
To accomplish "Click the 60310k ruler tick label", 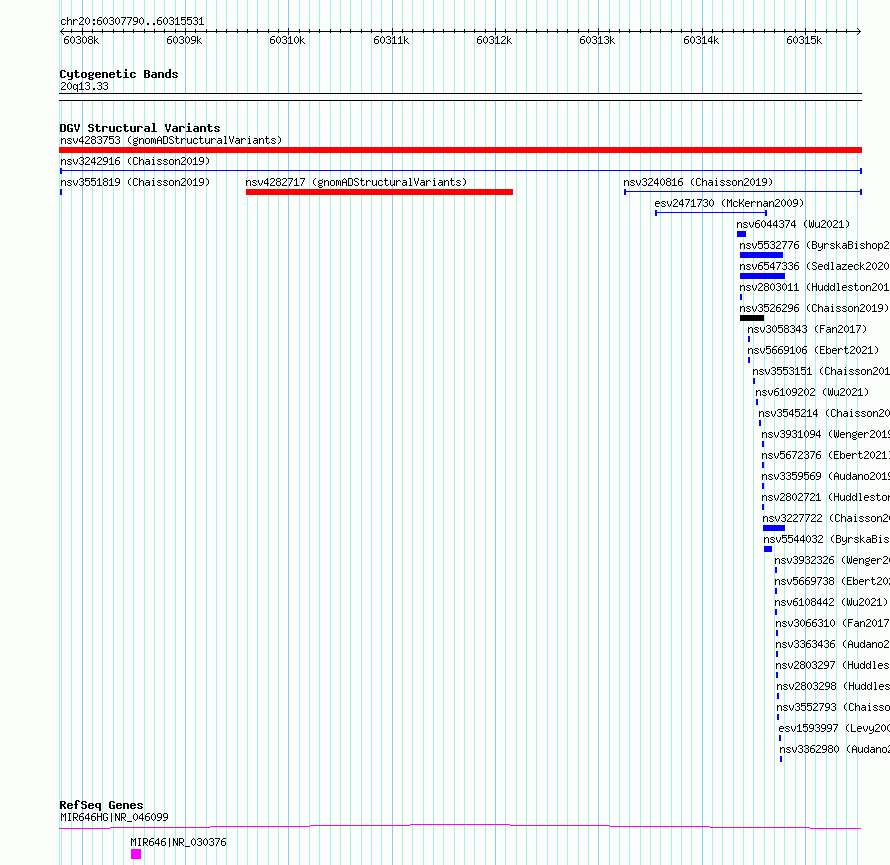I will (287, 41).
